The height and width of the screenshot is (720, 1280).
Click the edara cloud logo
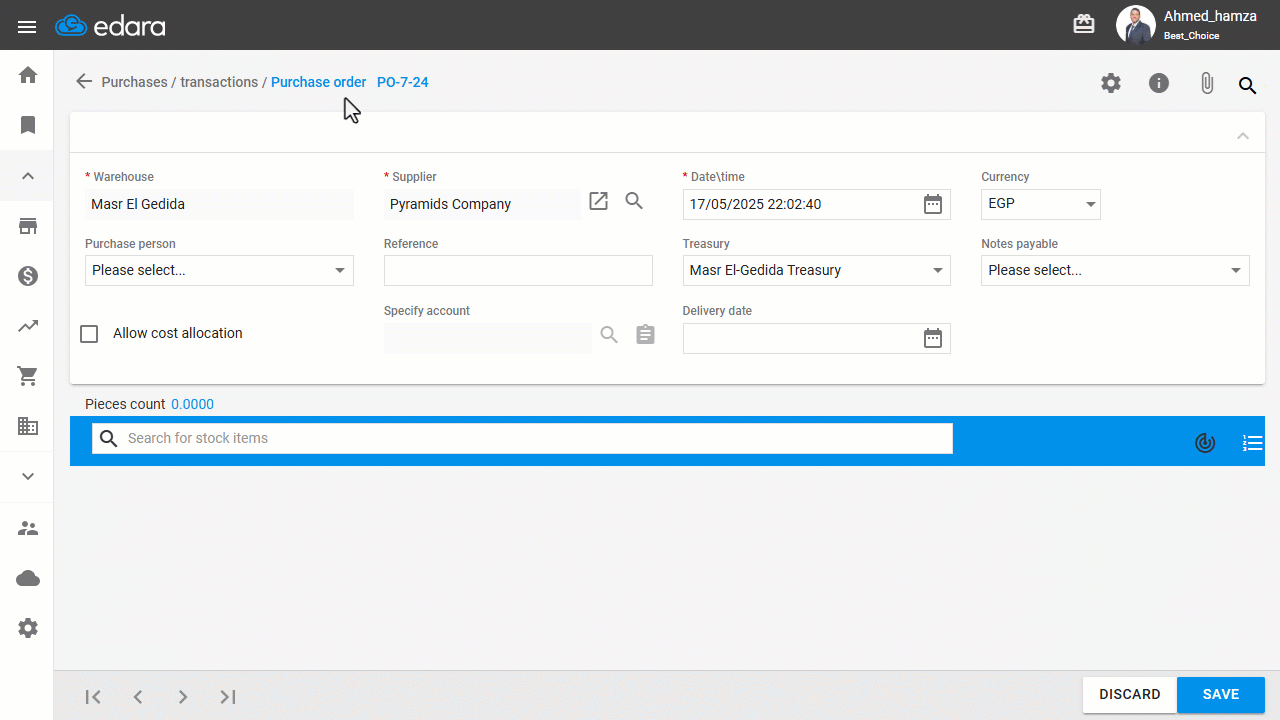pyautogui.click(x=110, y=26)
